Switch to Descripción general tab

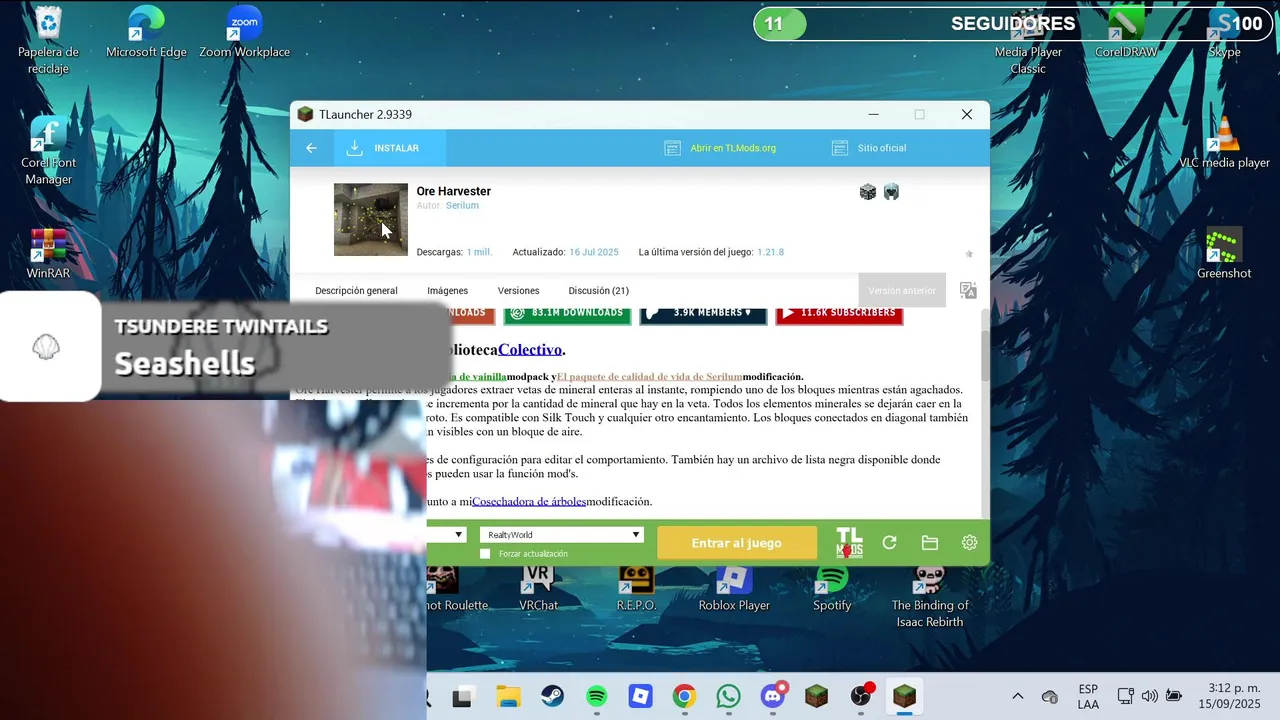[356, 291]
